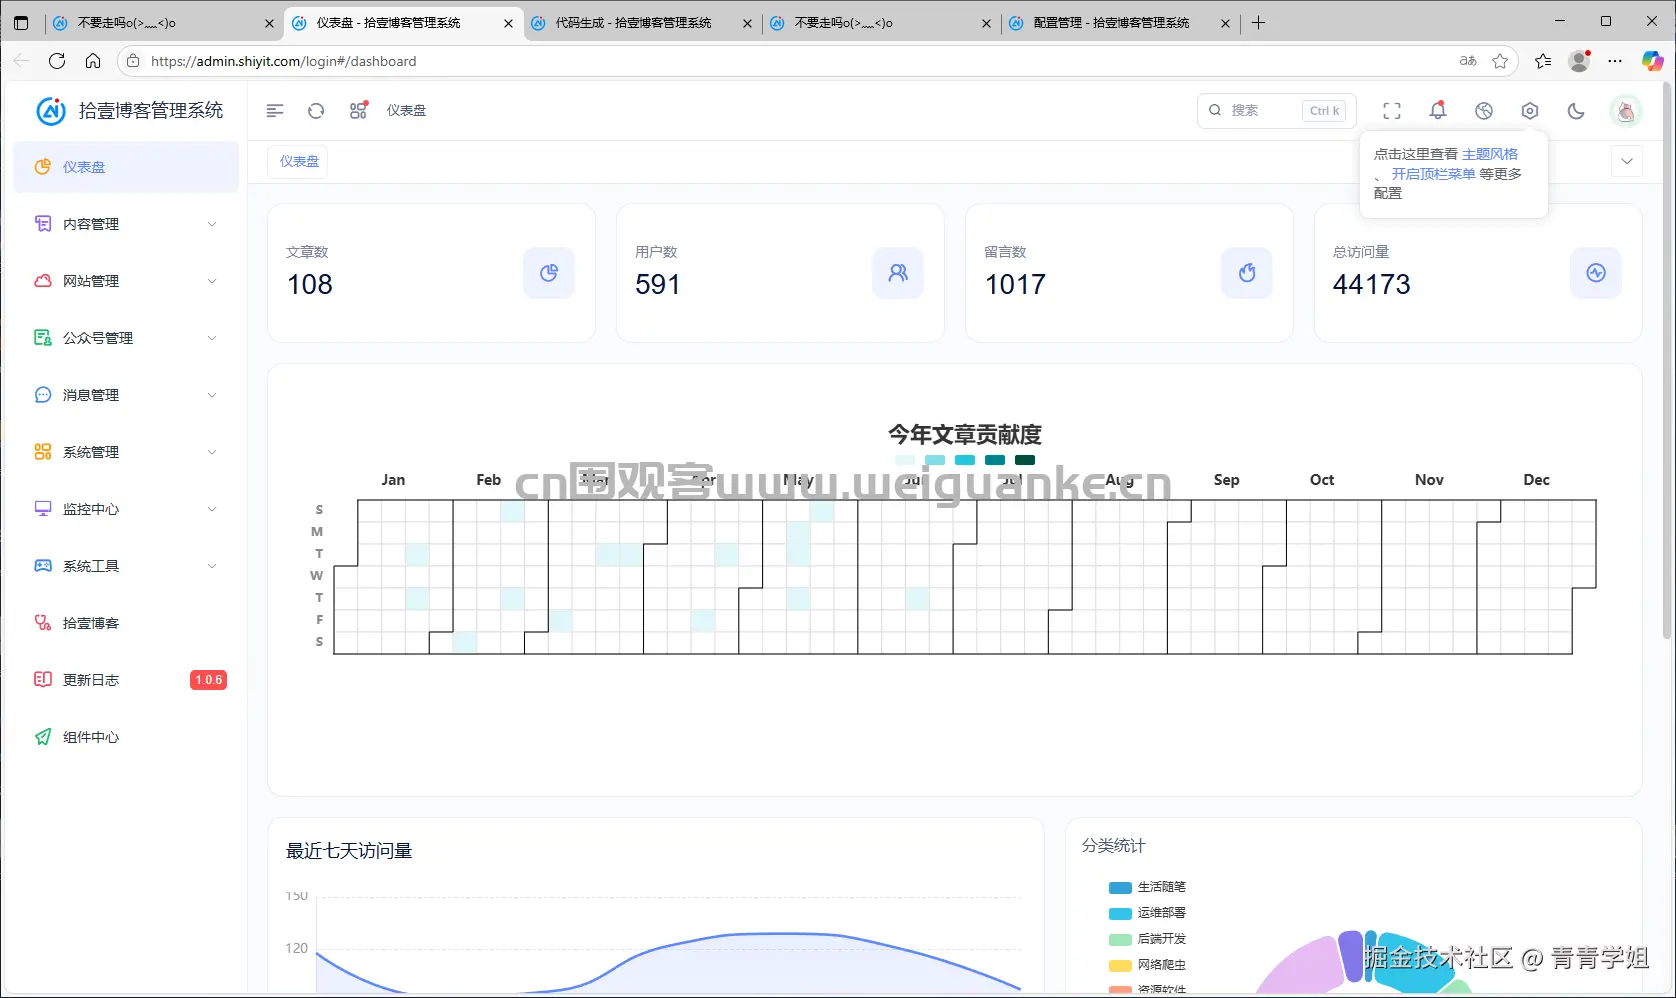Follow the 主题风格 link in the tooltip
The width and height of the screenshot is (1676, 998).
click(1490, 154)
